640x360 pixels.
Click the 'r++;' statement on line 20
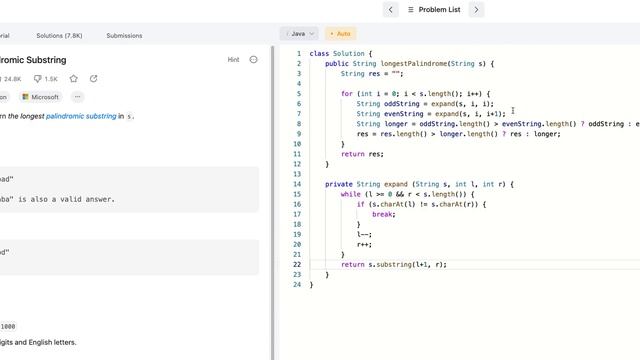click(364, 244)
